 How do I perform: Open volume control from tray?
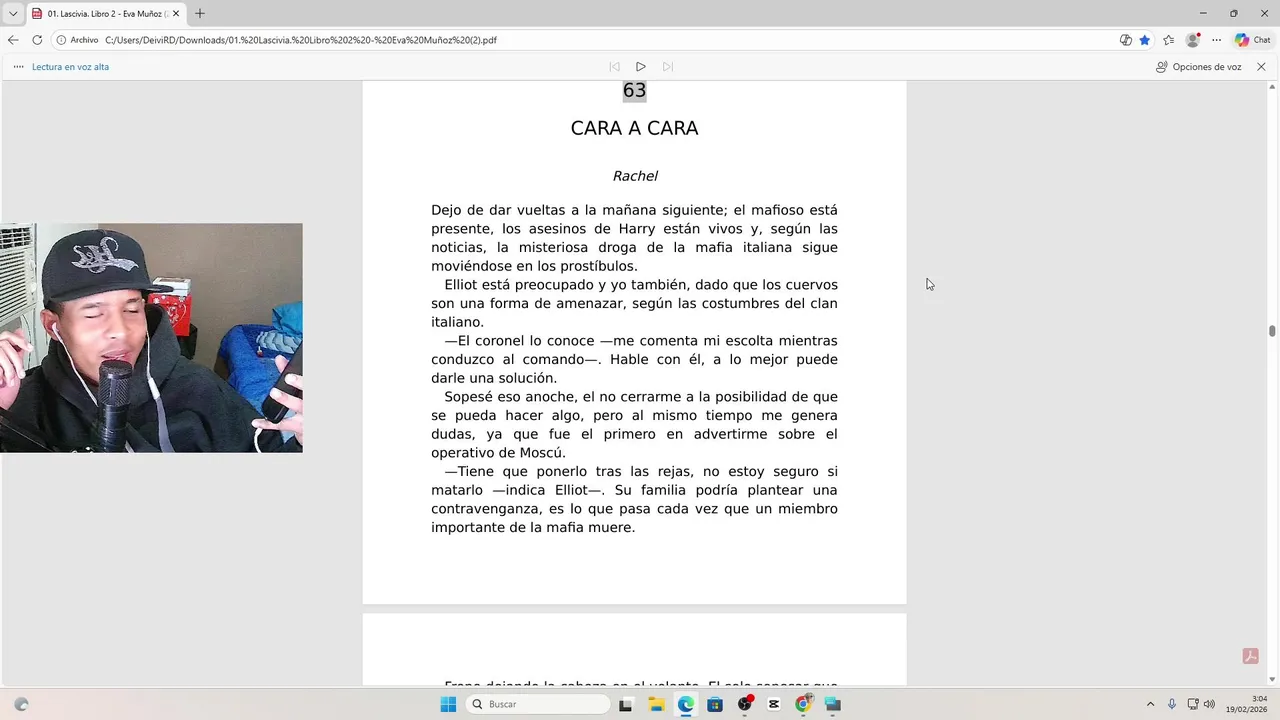1209,704
